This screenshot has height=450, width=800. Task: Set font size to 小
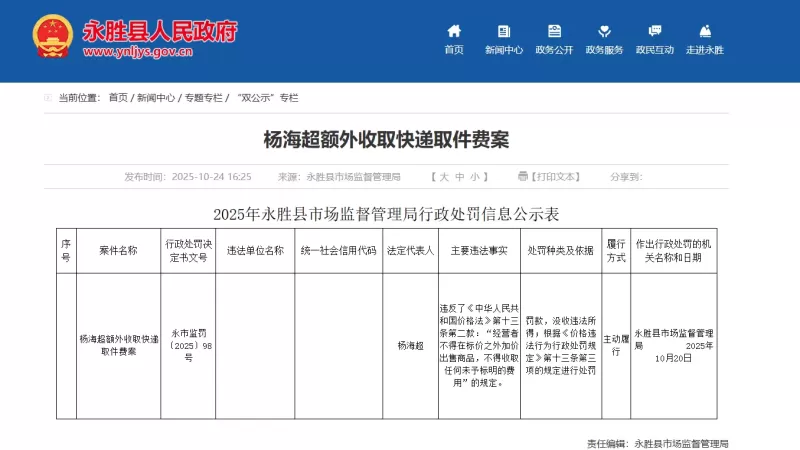click(474, 176)
